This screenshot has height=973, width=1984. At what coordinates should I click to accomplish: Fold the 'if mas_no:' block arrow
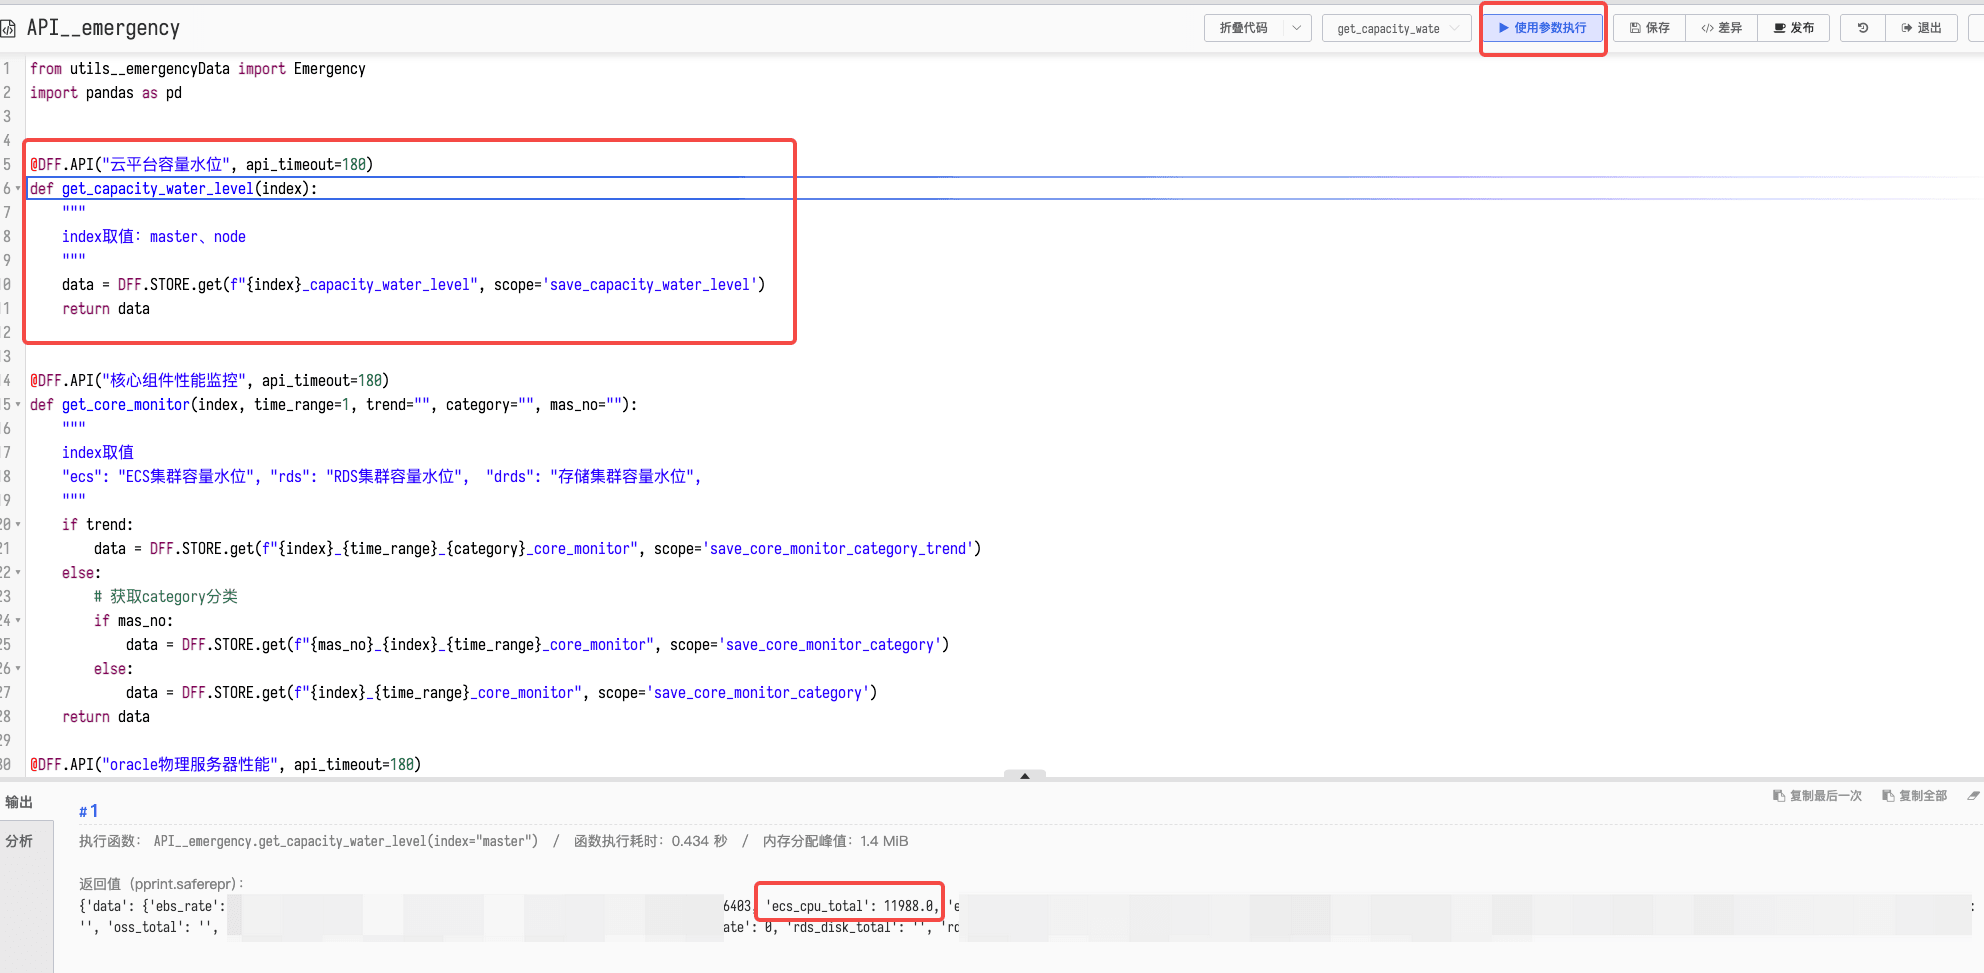pyautogui.click(x=18, y=620)
